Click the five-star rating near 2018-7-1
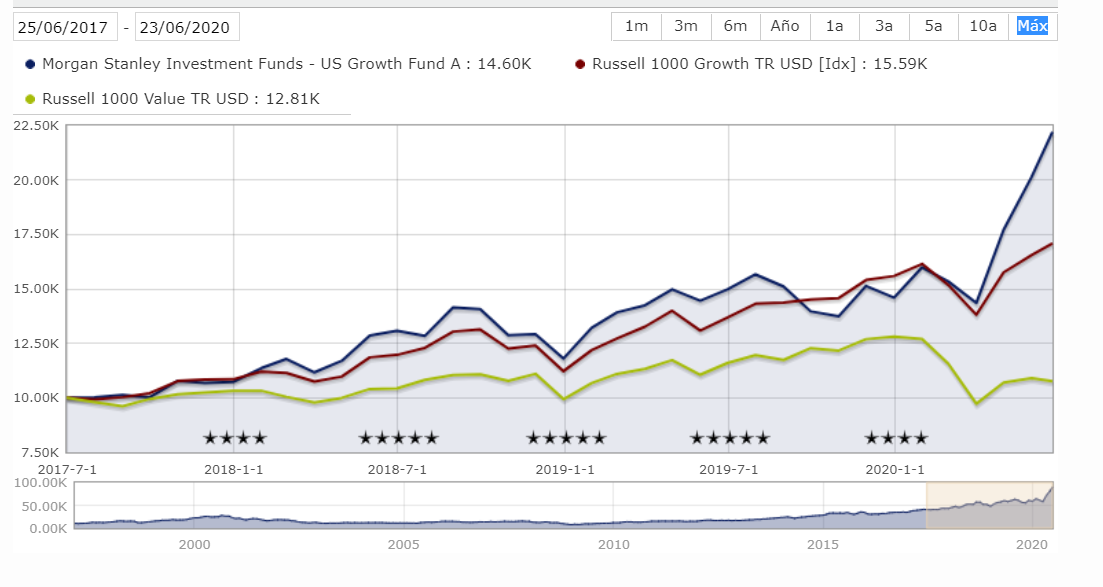 coord(398,438)
